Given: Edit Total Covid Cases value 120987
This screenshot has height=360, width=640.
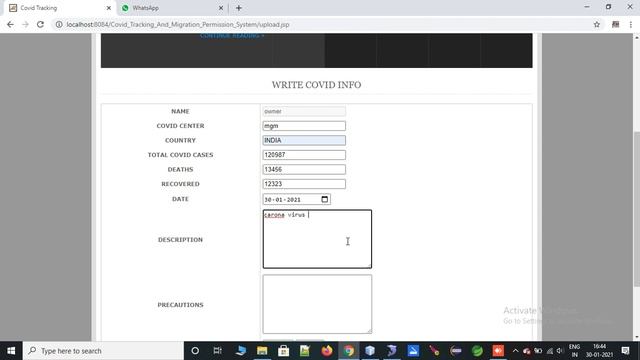Looking at the screenshot, I should tap(304, 155).
